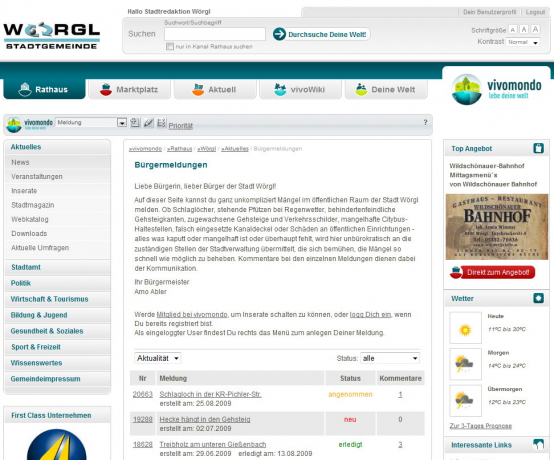This screenshot has height=460, width=554.
Task: Click the Wörgl breadcrumb link
Action: click(206, 149)
